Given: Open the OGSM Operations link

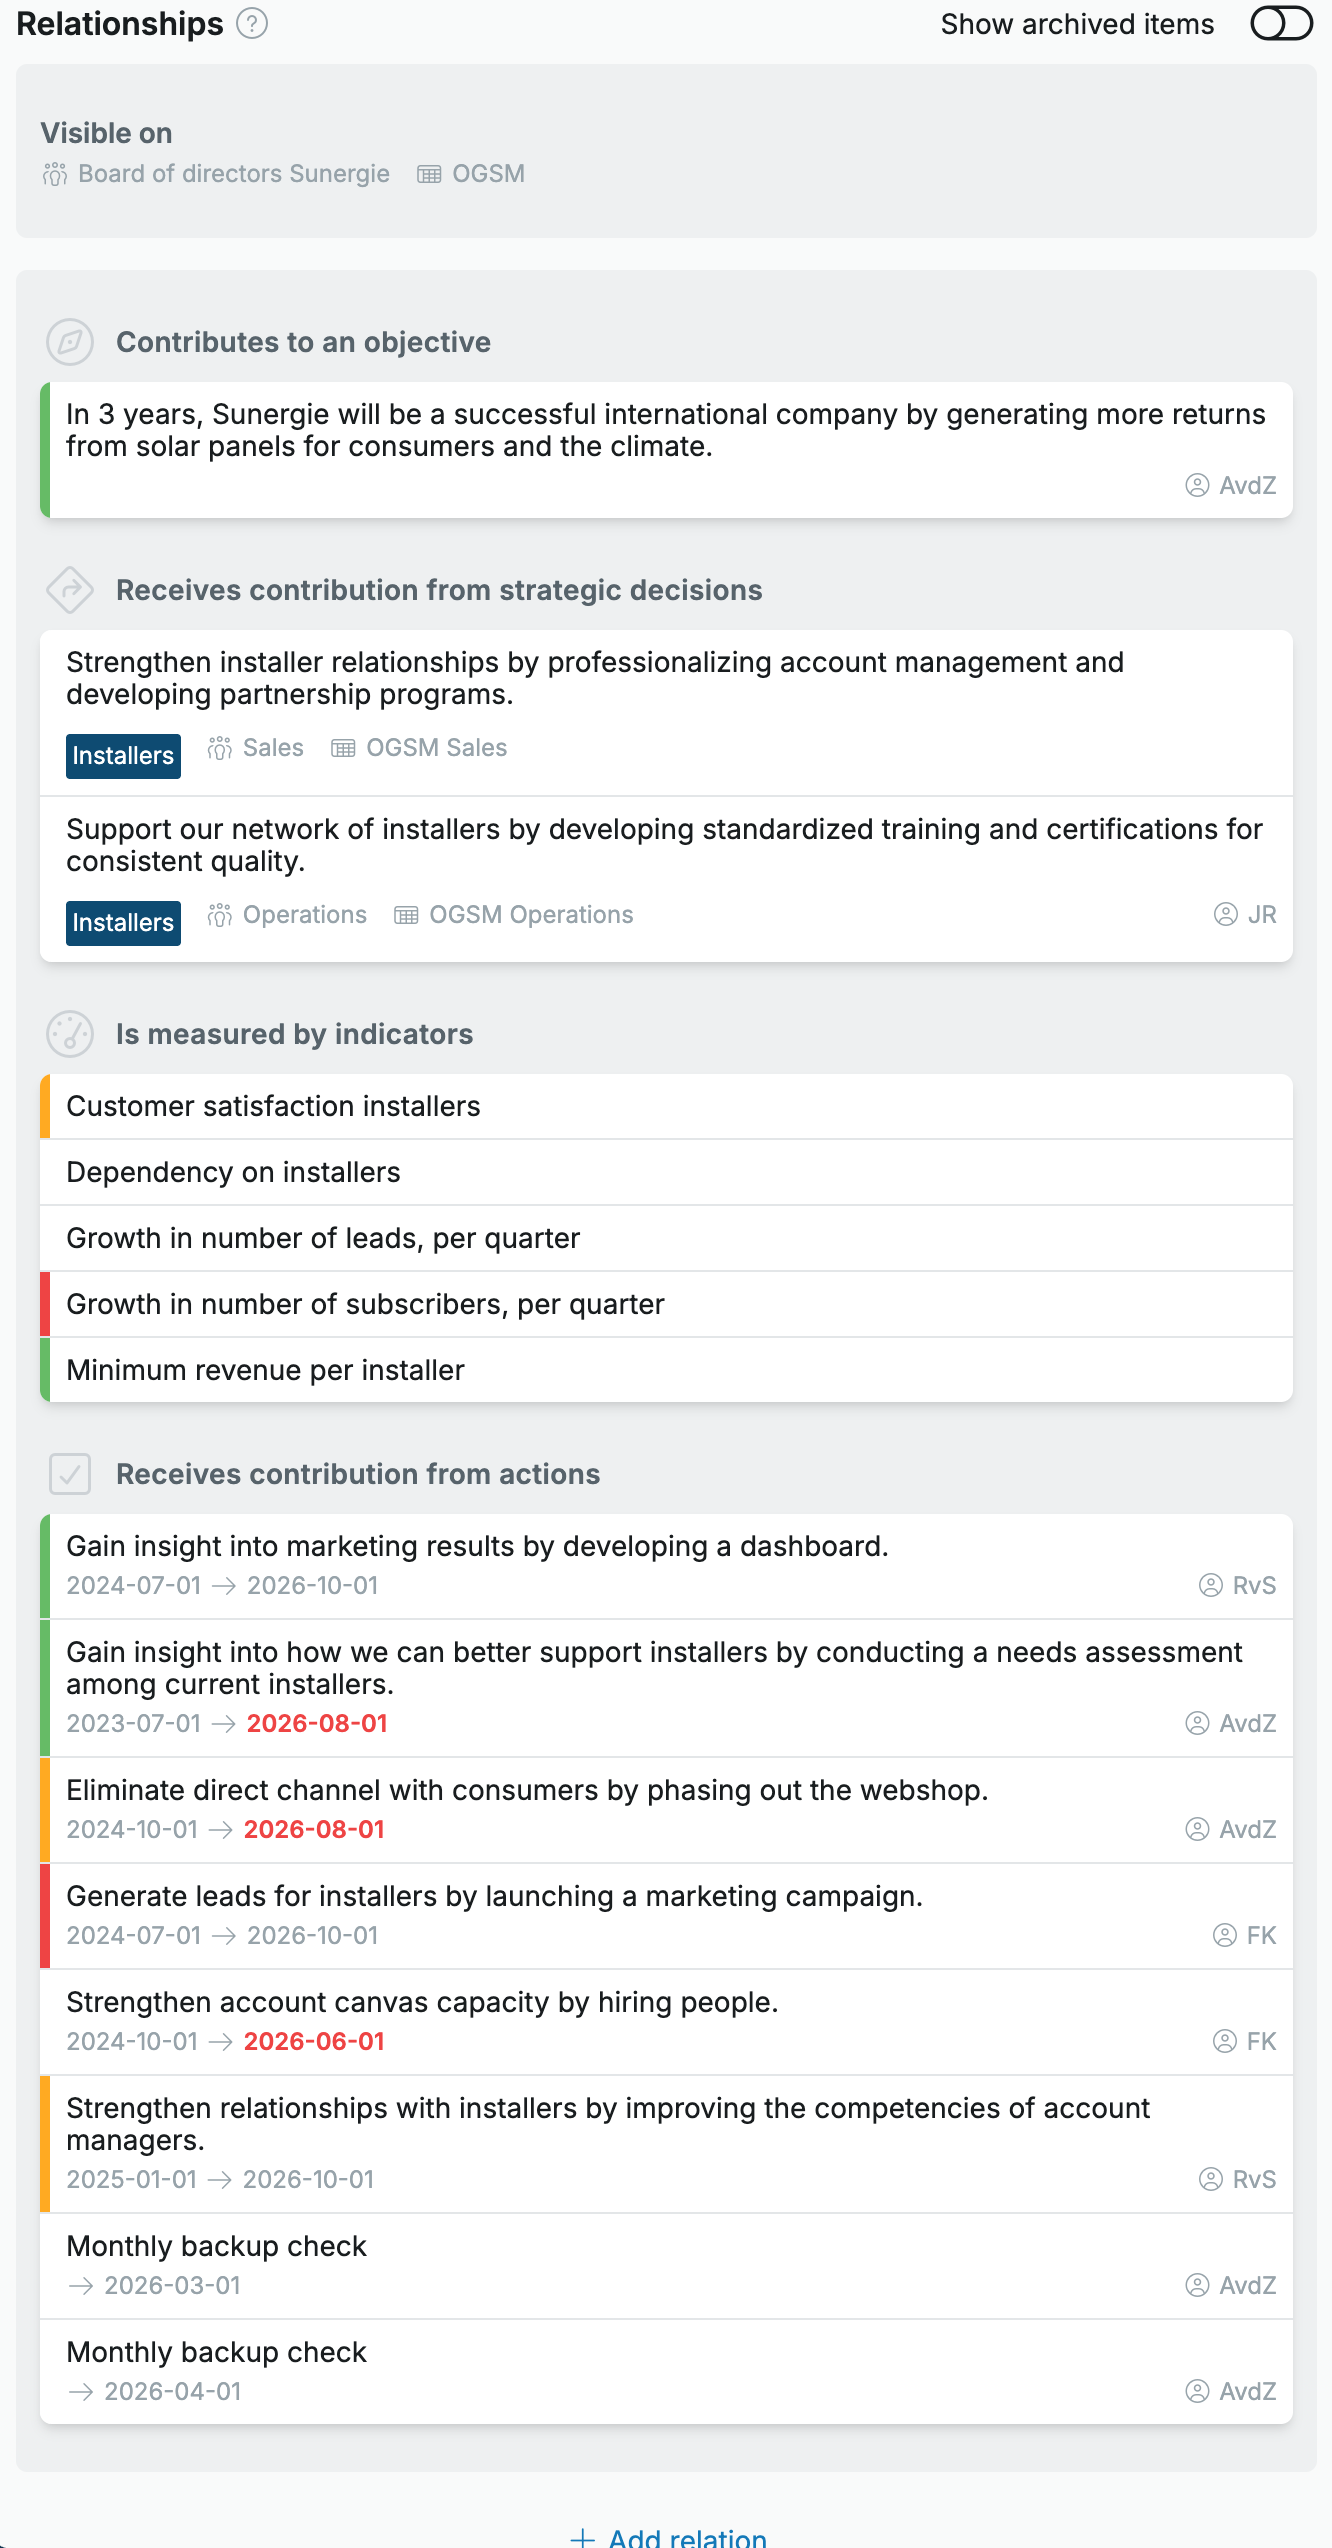Looking at the screenshot, I should pos(531,915).
